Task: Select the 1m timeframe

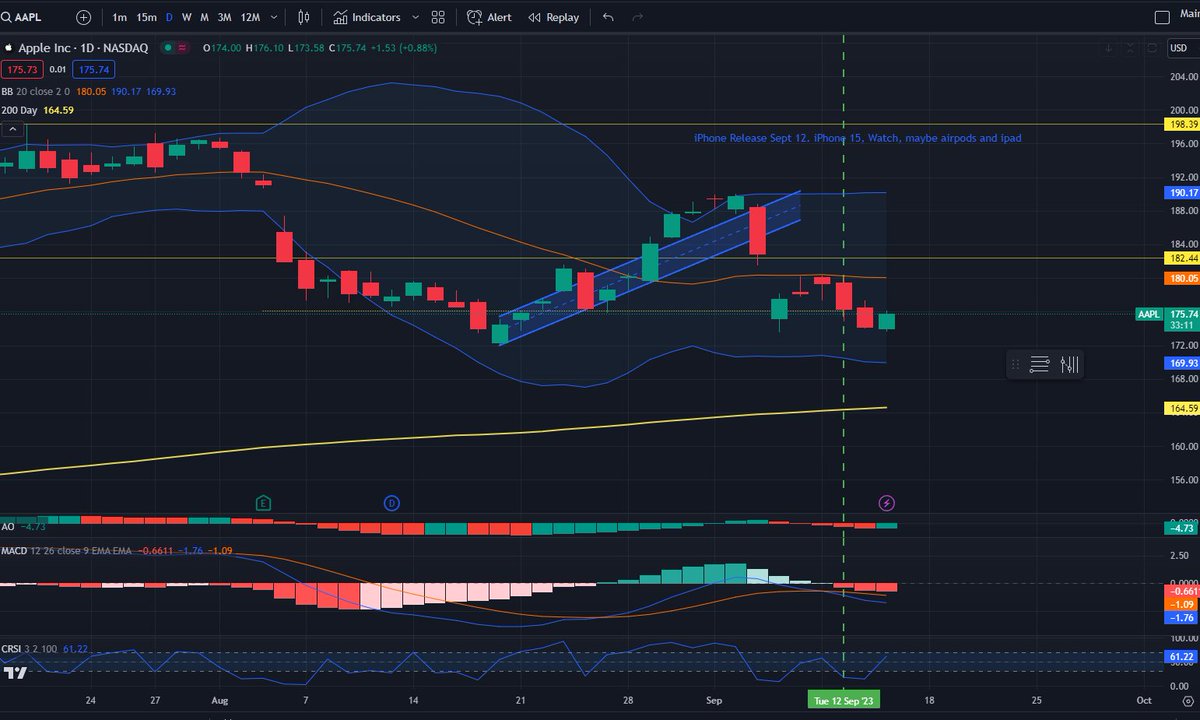Action: (119, 17)
